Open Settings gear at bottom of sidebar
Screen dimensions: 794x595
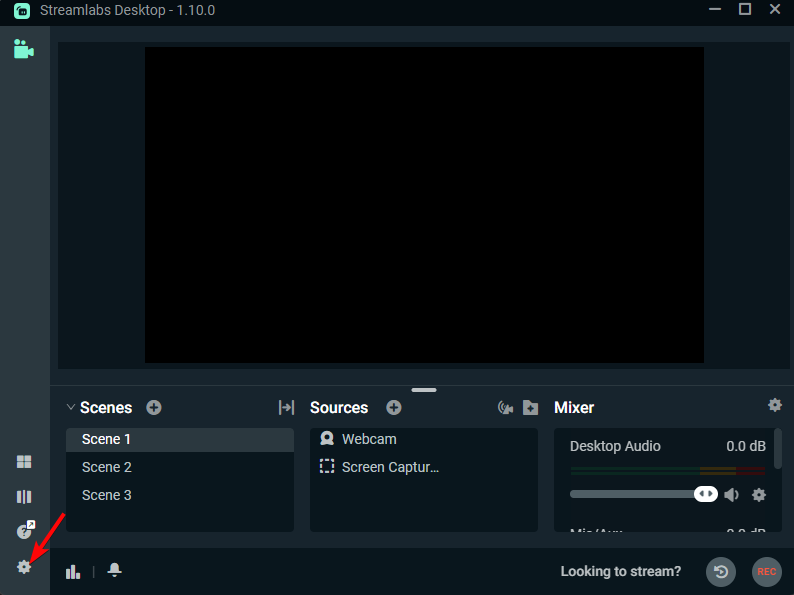(x=24, y=567)
